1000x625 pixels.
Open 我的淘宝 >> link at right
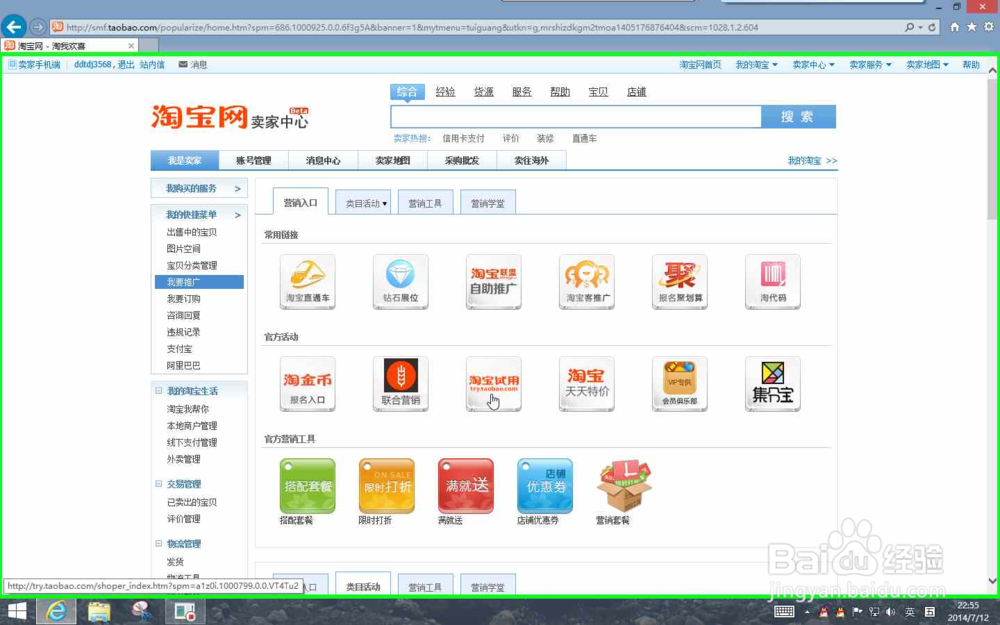(x=812, y=161)
